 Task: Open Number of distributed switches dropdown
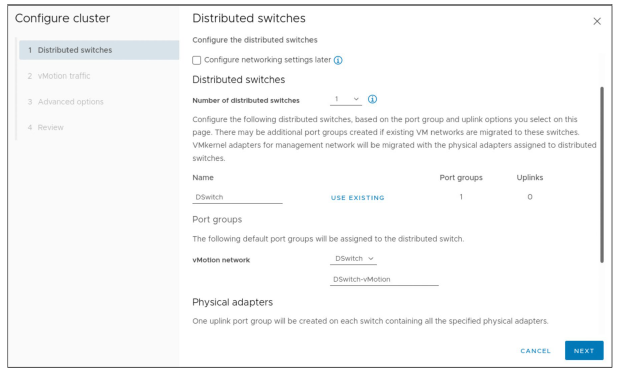[346, 99]
